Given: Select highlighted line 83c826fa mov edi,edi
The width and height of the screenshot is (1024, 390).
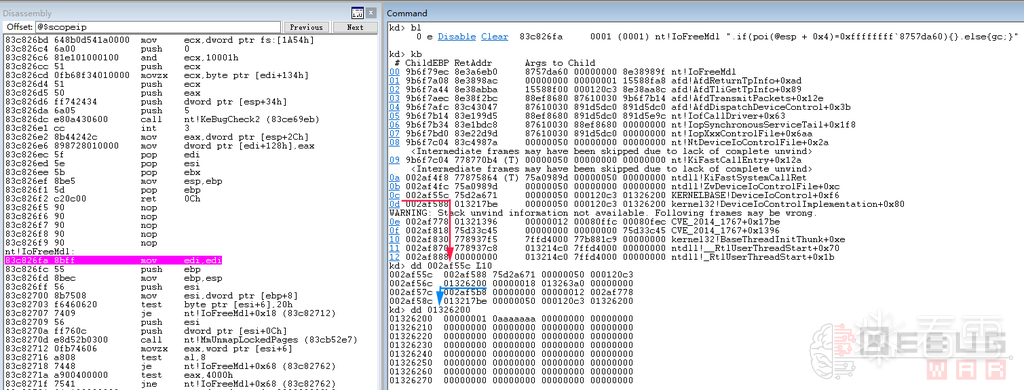Looking at the screenshot, I should (114, 260).
